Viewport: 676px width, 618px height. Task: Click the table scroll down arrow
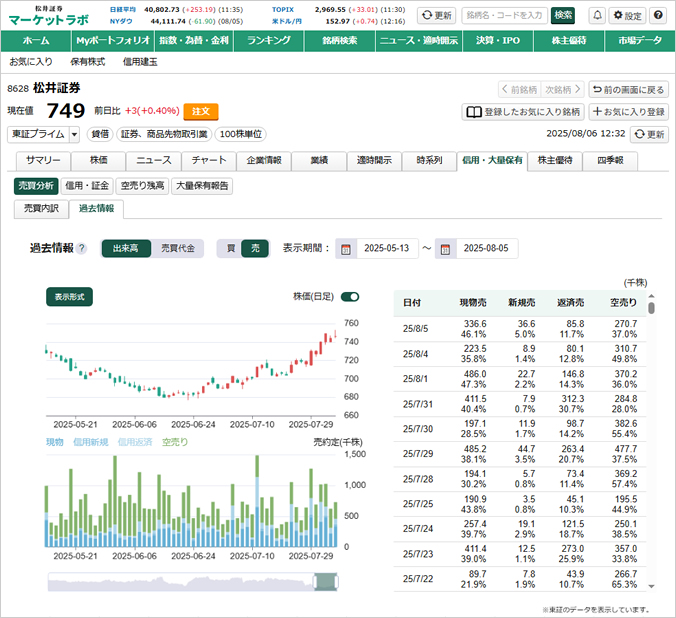coord(651,586)
